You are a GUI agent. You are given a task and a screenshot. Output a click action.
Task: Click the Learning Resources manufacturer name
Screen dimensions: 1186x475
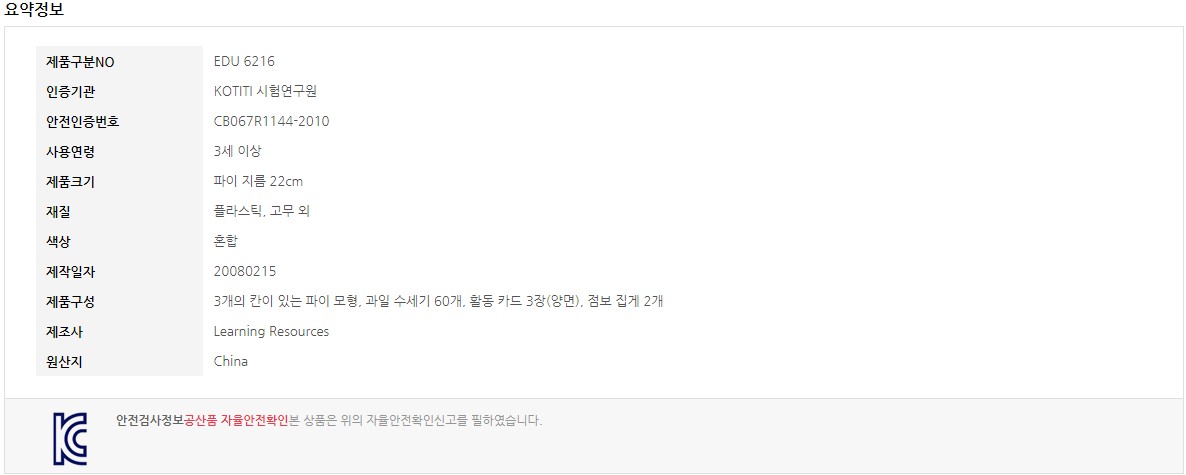pyautogui.click(x=272, y=331)
